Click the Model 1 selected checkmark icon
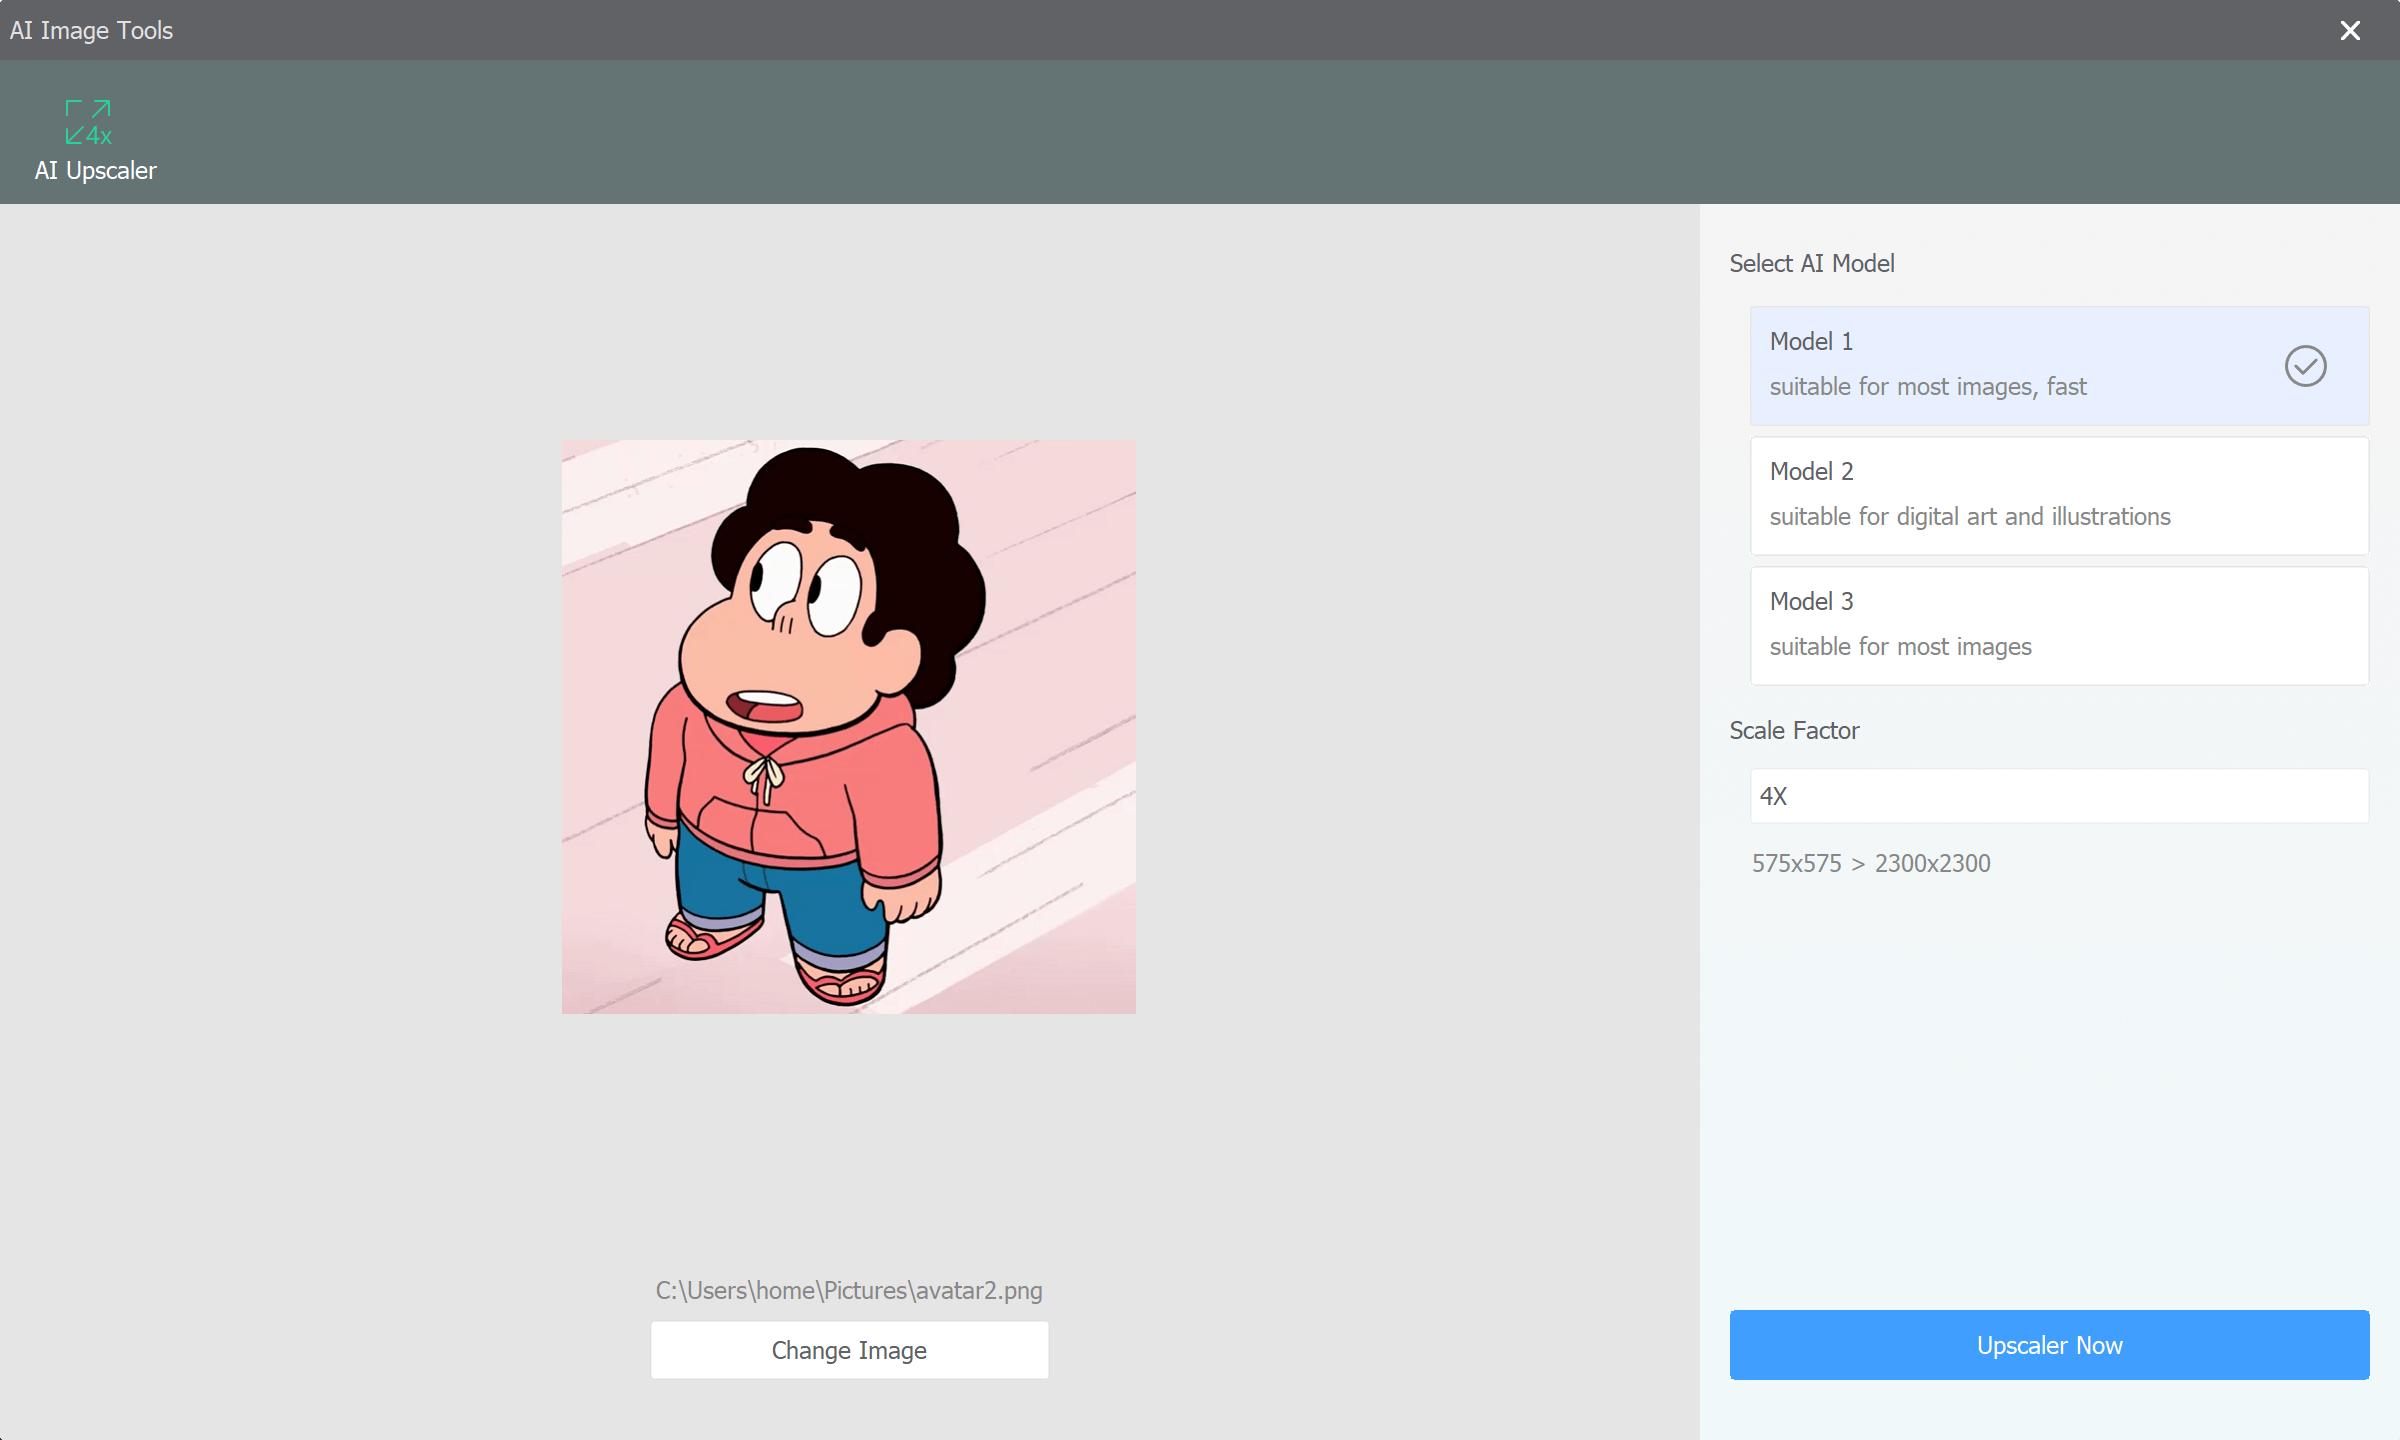The height and width of the screenshot is (1440, 2400). tap(2305, 366)
